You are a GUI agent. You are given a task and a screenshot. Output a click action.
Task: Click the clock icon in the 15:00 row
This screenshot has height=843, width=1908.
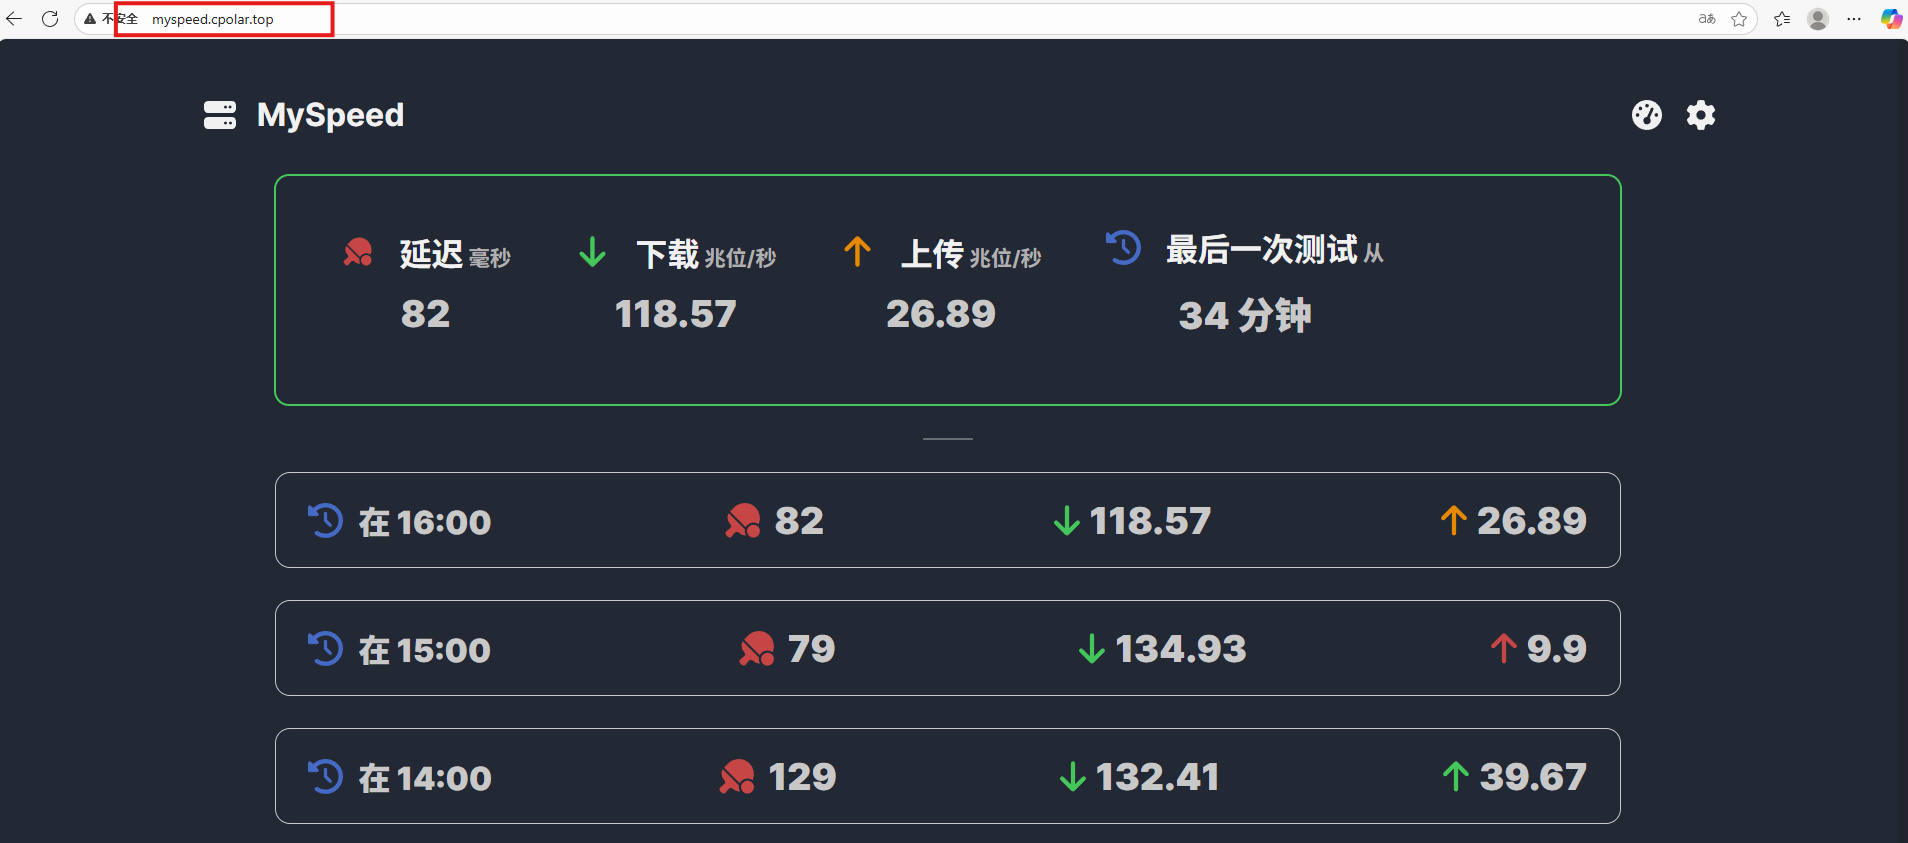click(x=325, y=649)
